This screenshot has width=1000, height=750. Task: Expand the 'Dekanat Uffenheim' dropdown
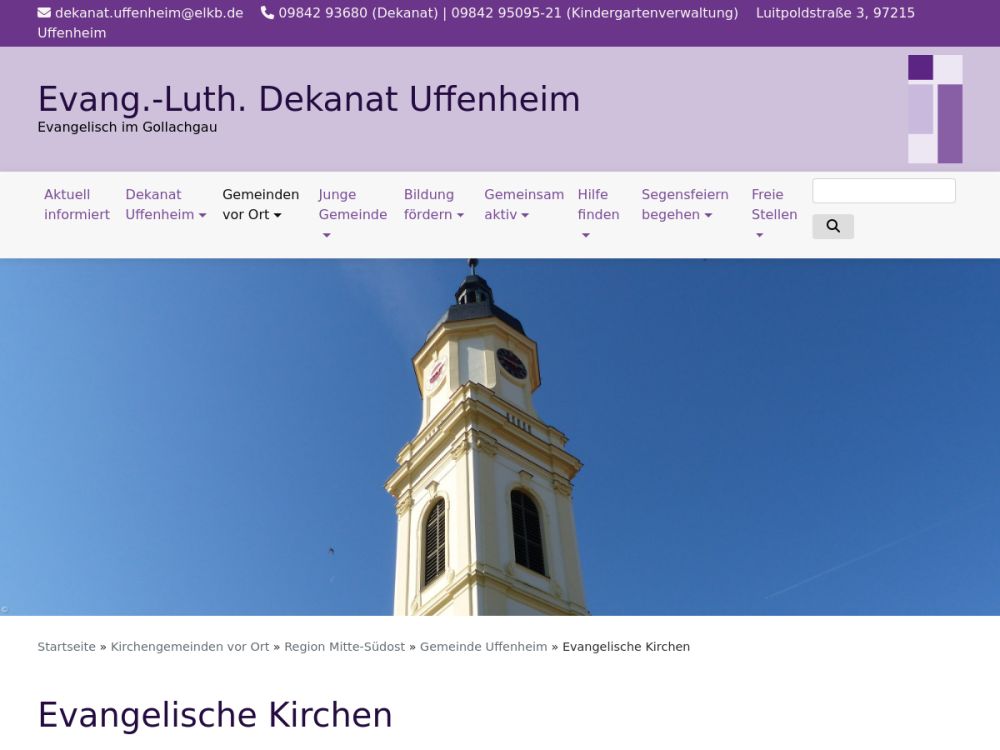(x=165, y=204)
